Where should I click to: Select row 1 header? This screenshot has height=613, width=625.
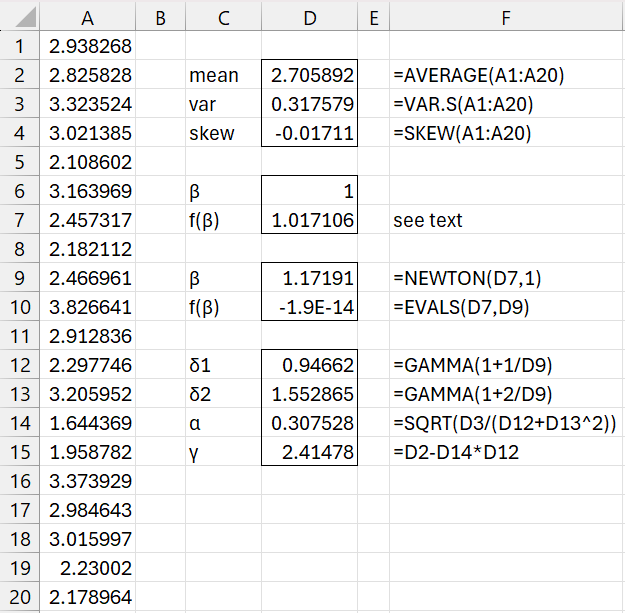[18, 45]
